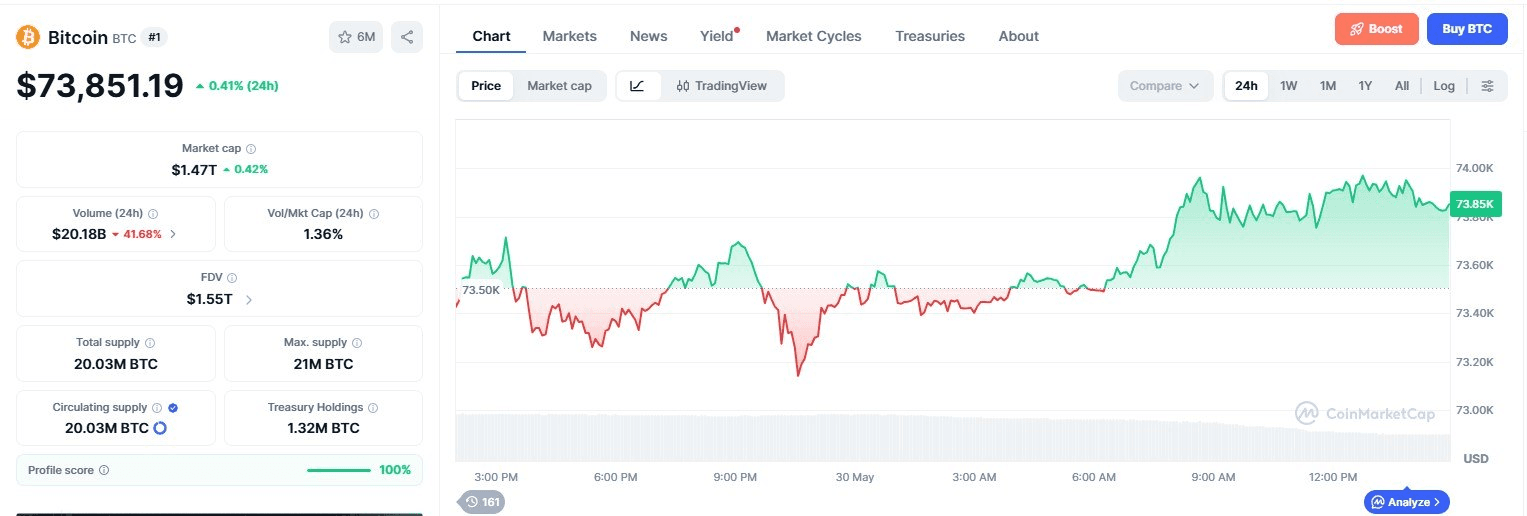Click the Analyze button
Screen dimensions: 1527x516
(x=1406, y=502)
